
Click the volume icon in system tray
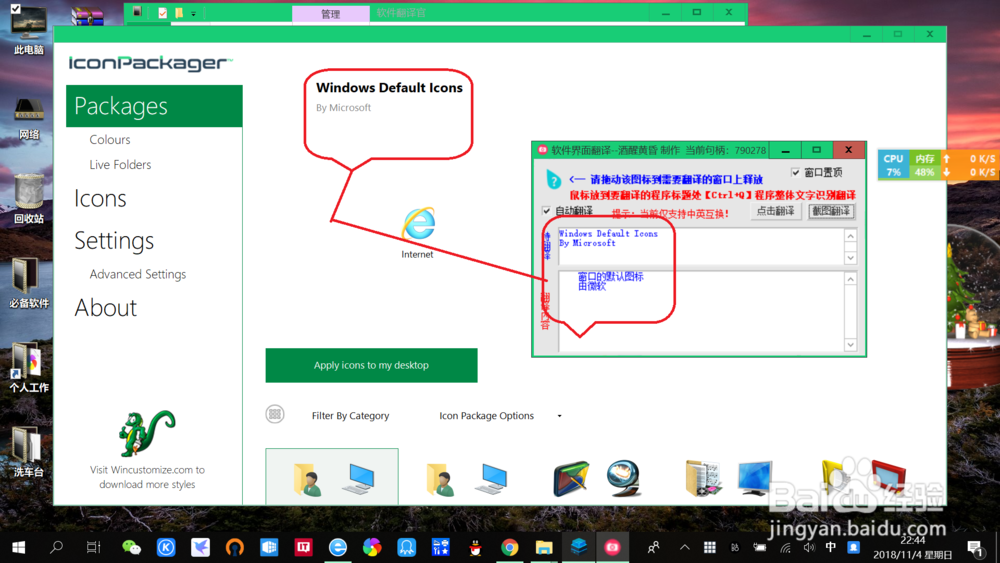pyautogui.click(x=809, y=547)
